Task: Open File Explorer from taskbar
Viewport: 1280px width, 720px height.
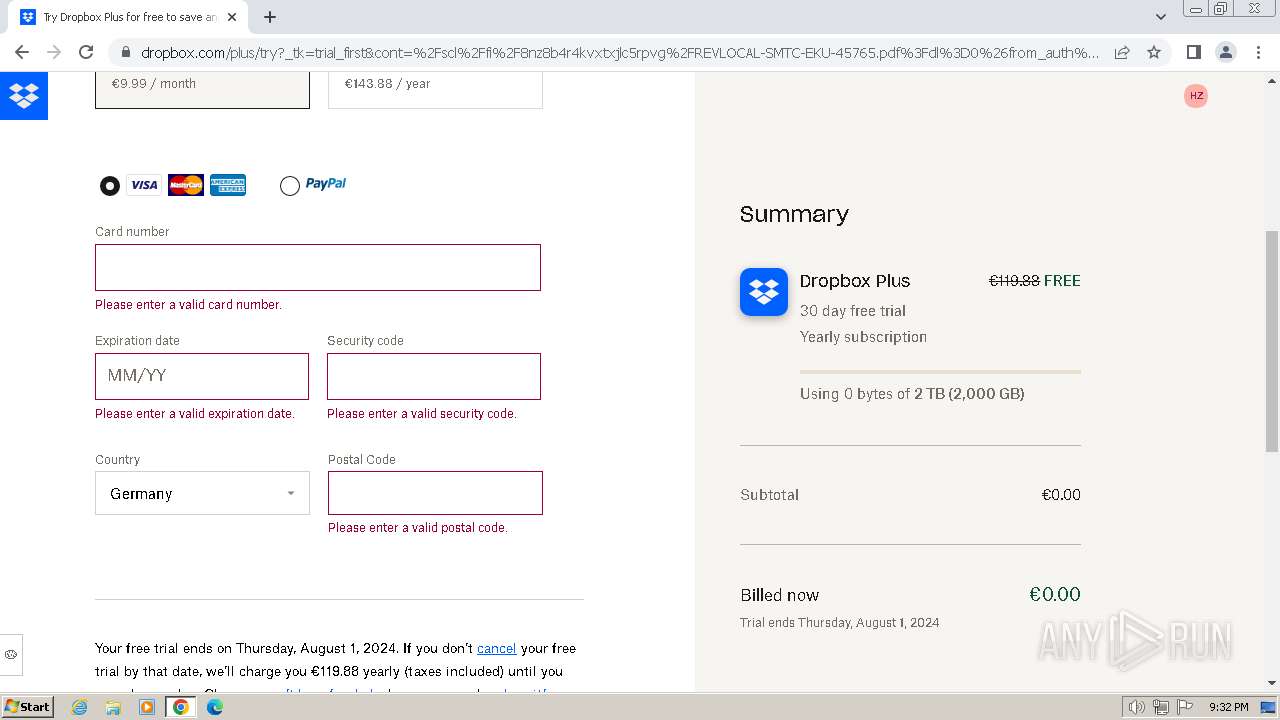Action: (113, 707)
